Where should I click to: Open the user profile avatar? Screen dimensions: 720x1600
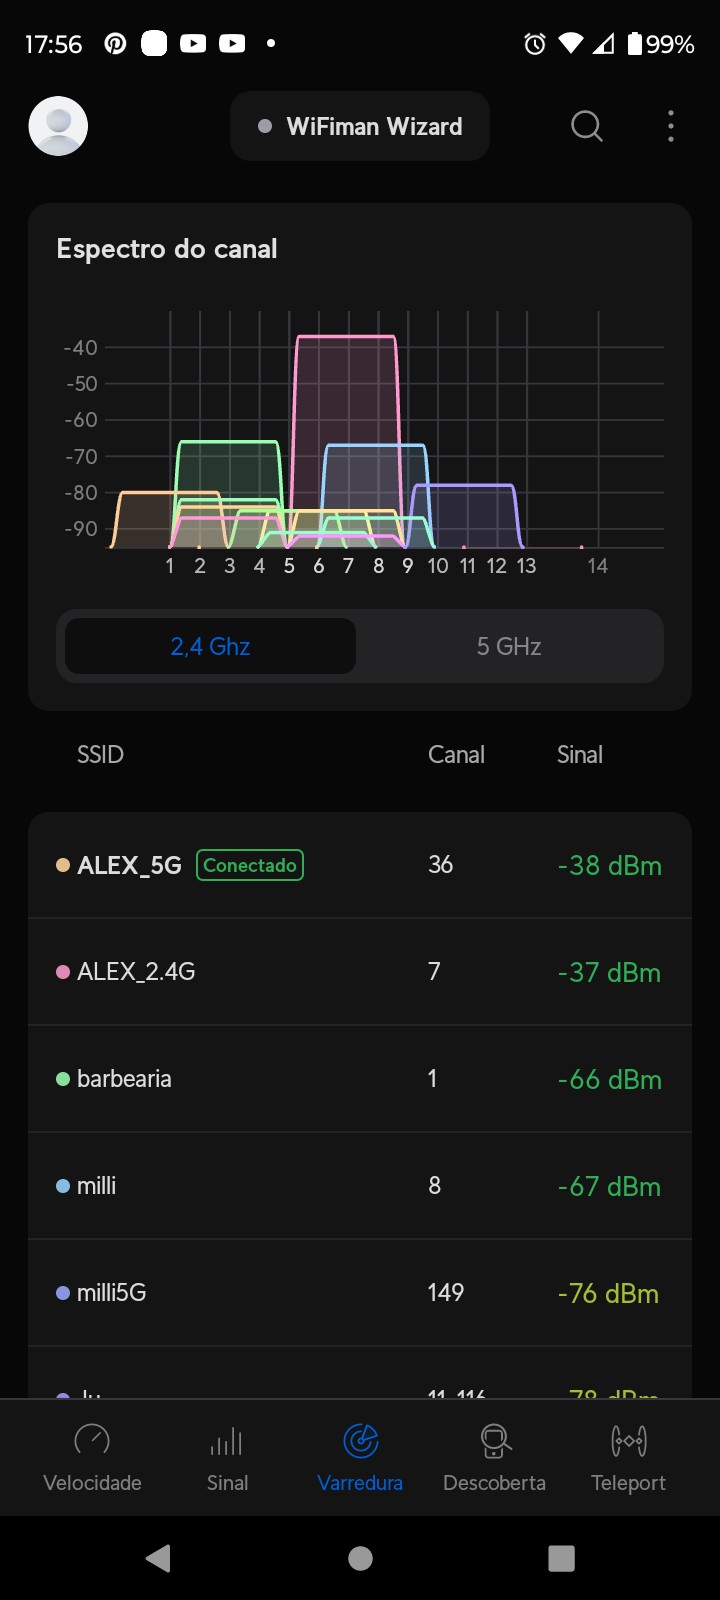[x=58, y=126]
